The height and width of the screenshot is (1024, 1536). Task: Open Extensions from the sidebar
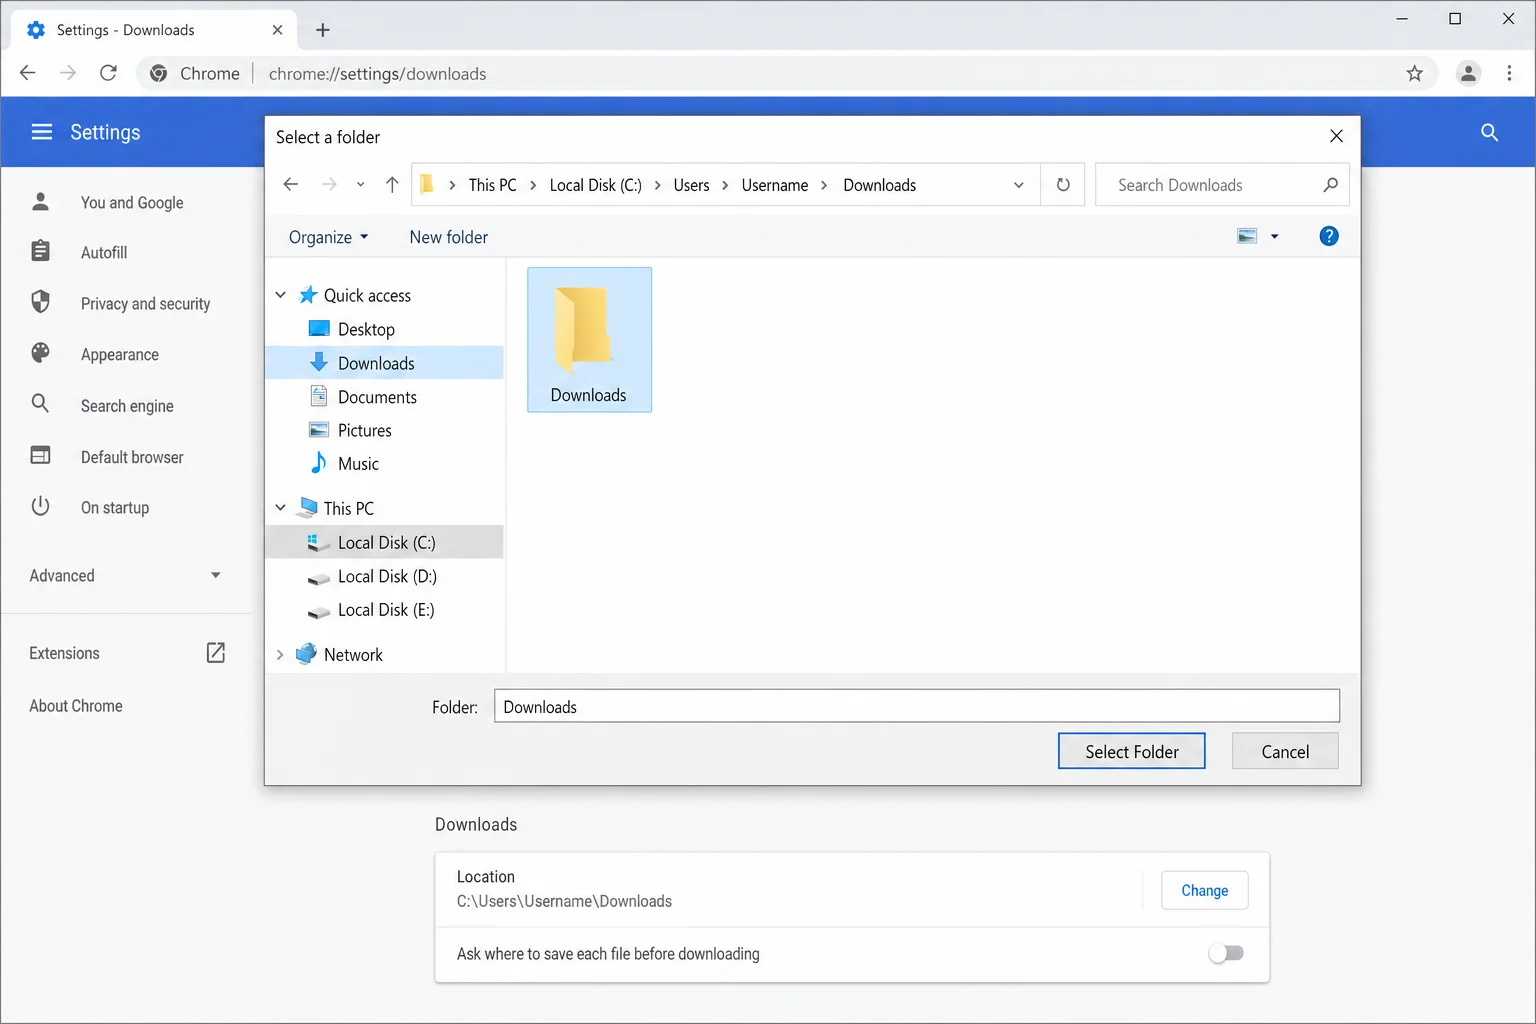(x=64, y=653)
